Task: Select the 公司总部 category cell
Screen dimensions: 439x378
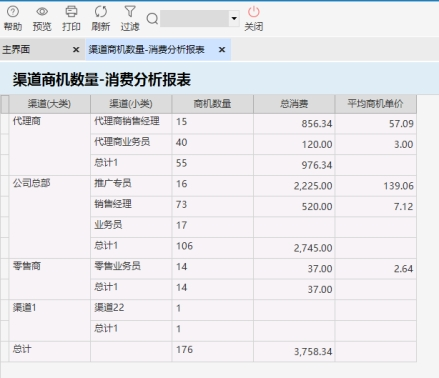Action: tap(50, 217)
